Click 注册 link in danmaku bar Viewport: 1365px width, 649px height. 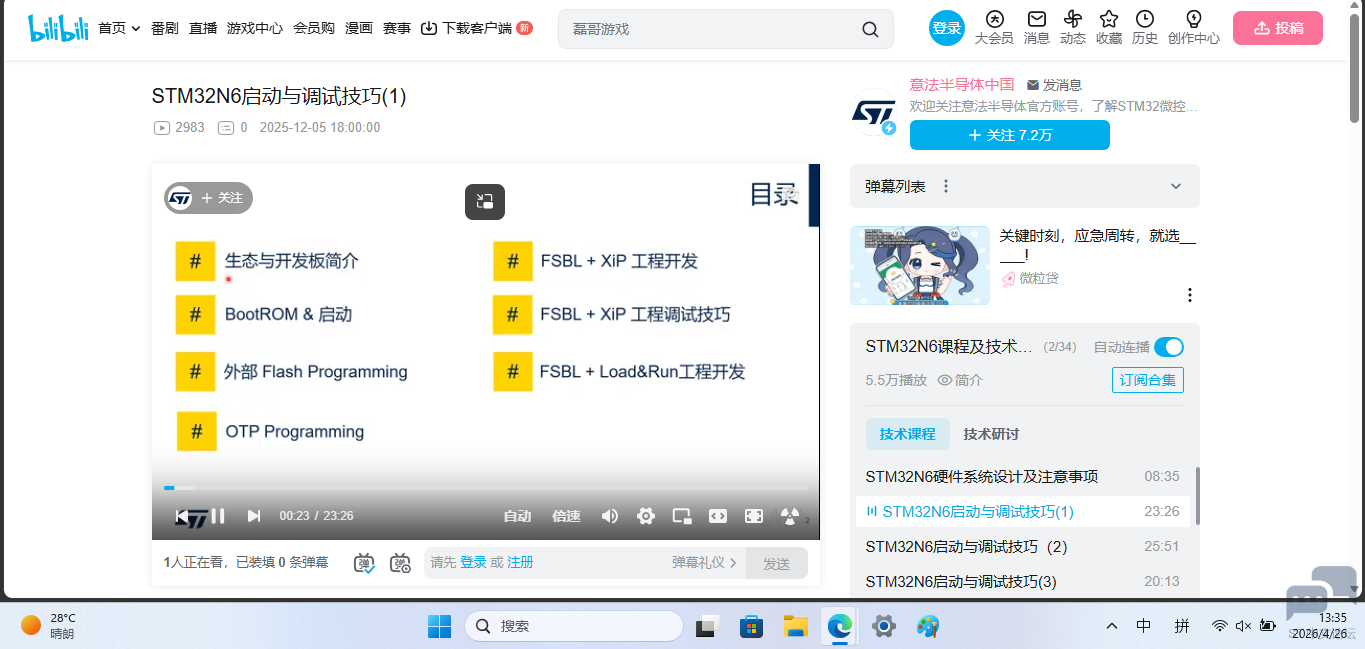(520, 563)
